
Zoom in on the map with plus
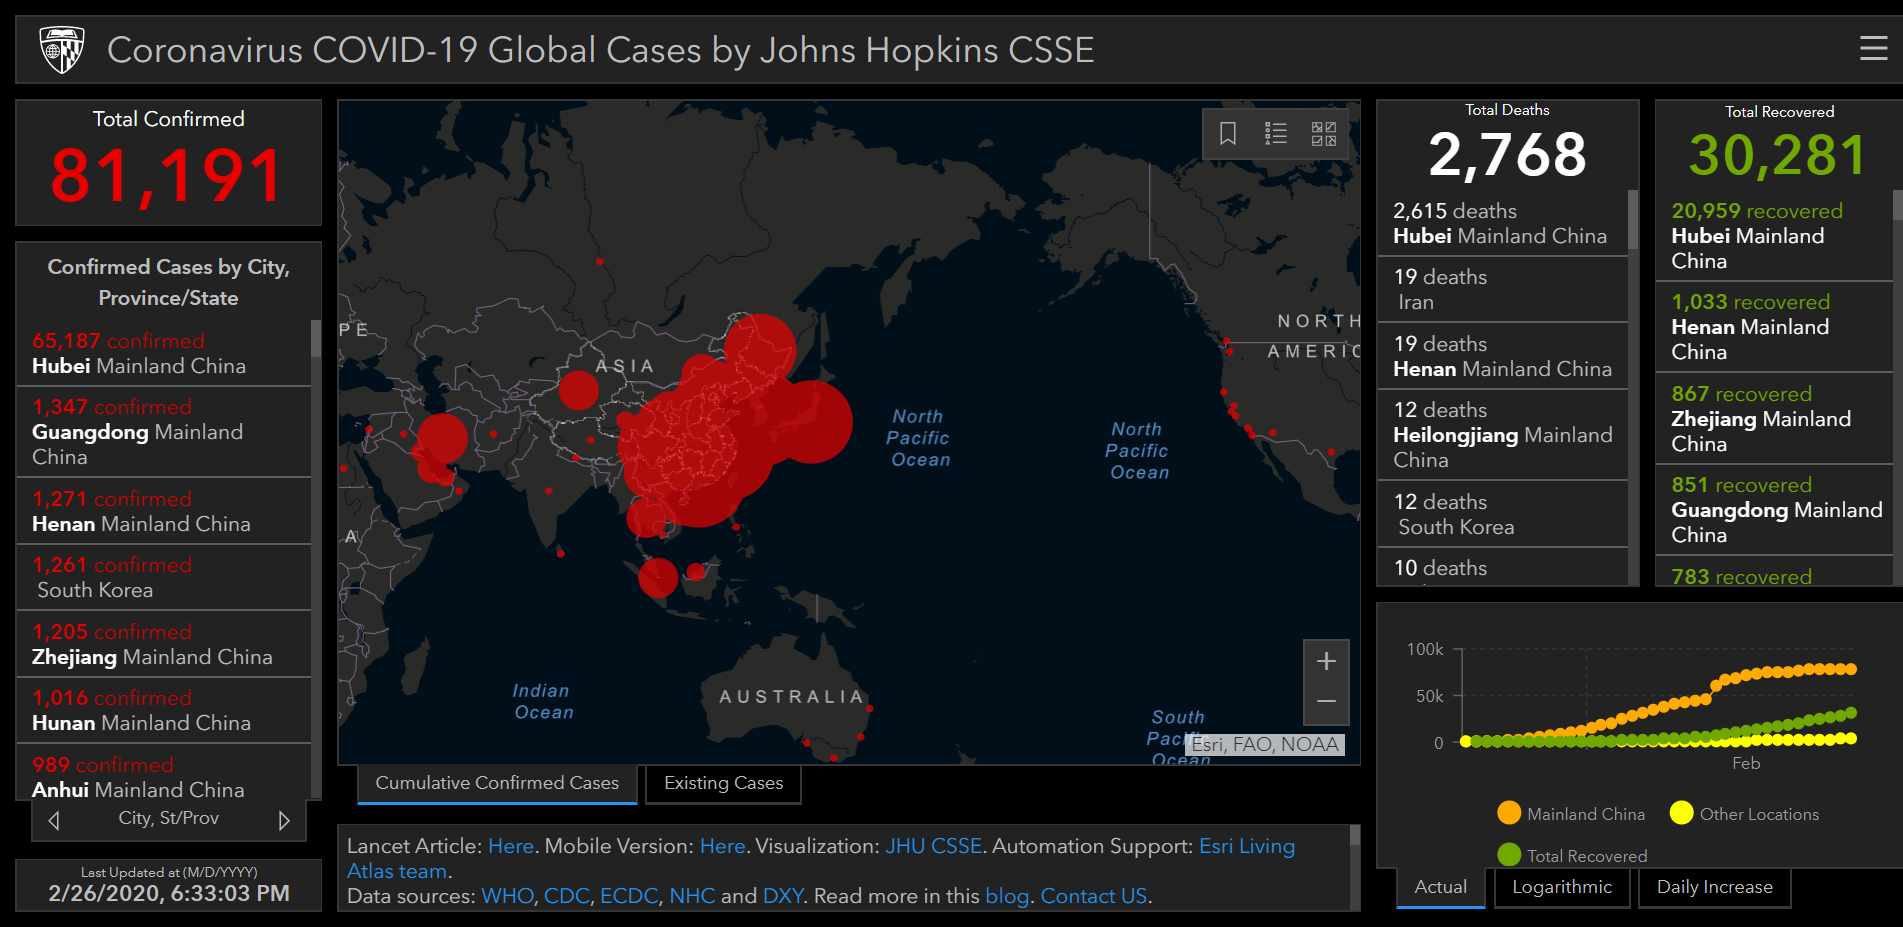pyautogui.click(x=1326, y=661)
